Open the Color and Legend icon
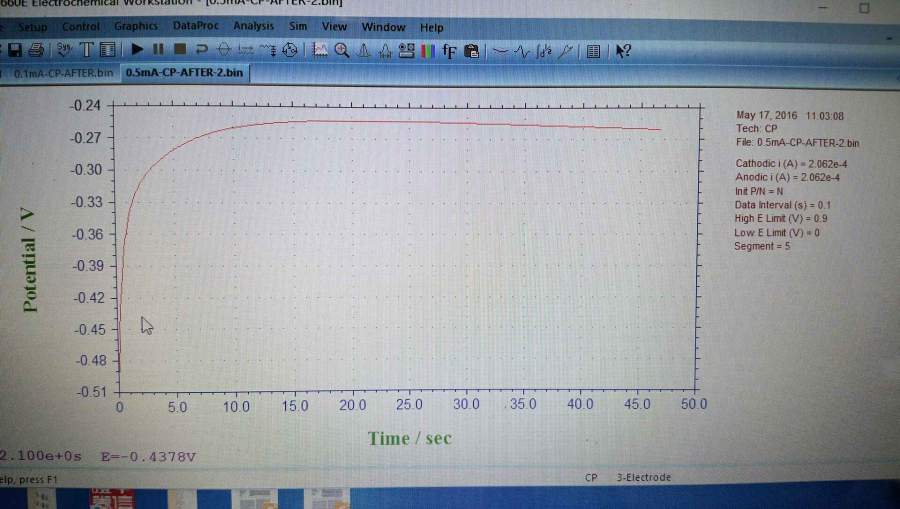The height and width of the screenshot is (509, 900). [x=428, y=51]
